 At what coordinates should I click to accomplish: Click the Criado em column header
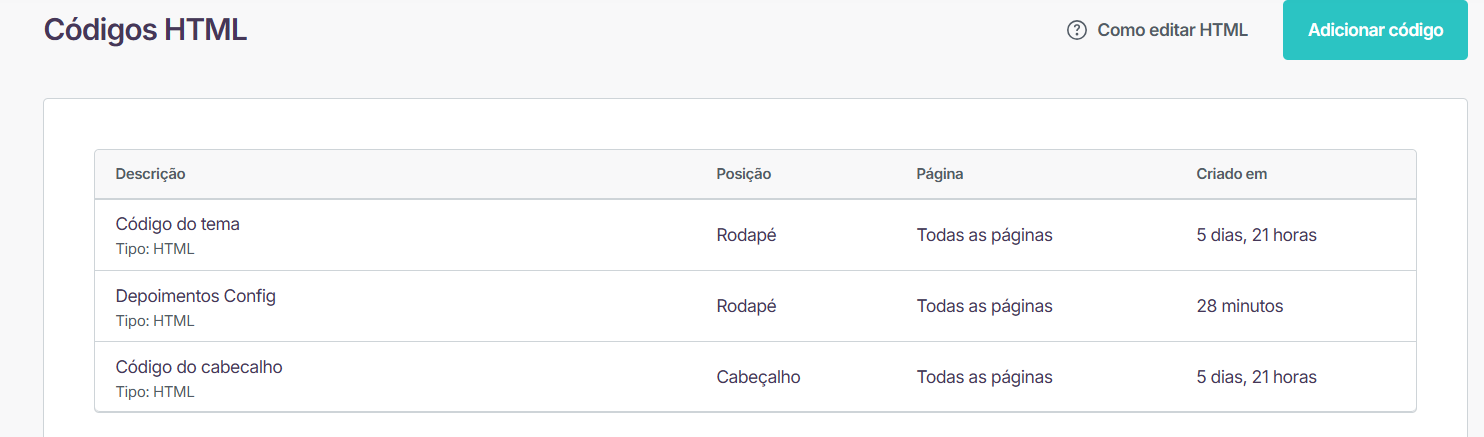1231,174
